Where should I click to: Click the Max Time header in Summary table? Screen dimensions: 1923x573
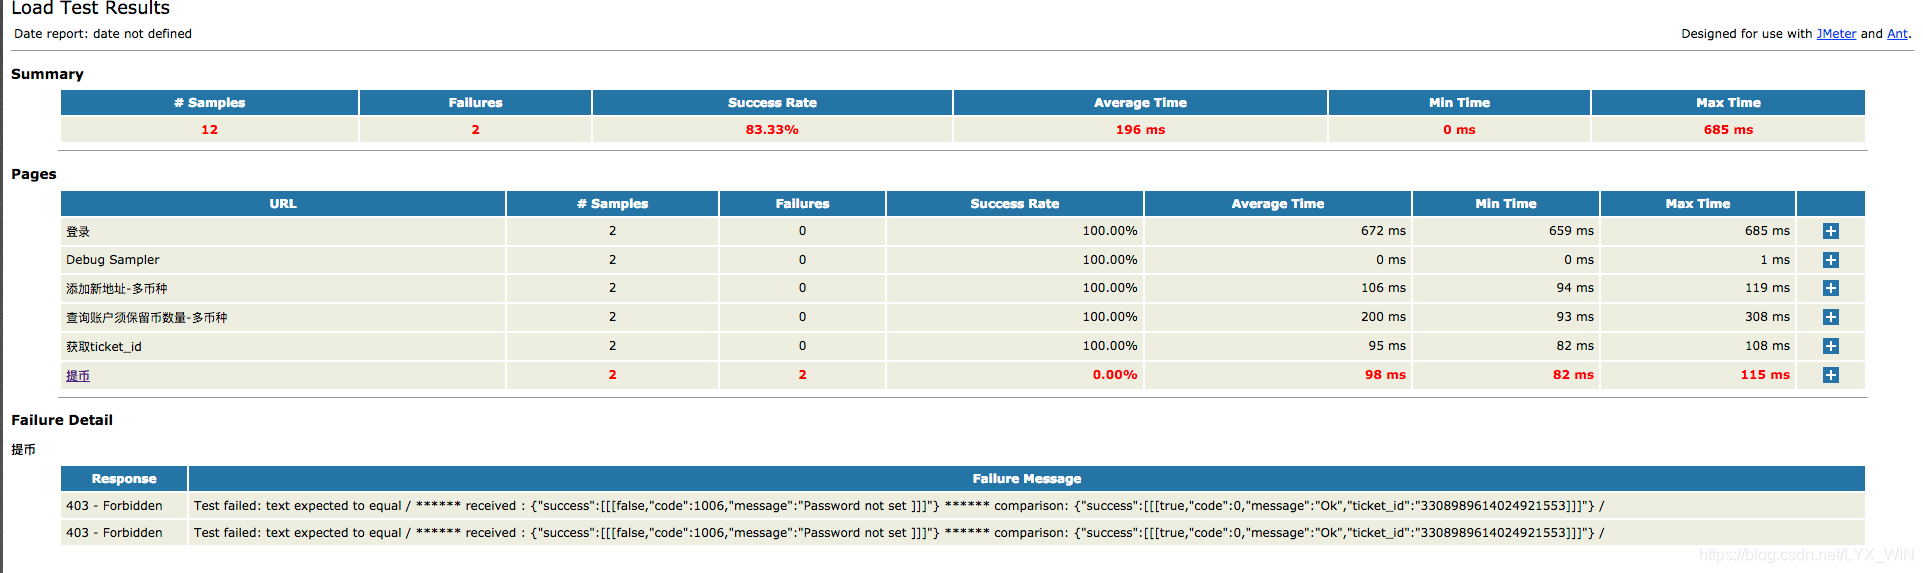[x=1728, y=103]
